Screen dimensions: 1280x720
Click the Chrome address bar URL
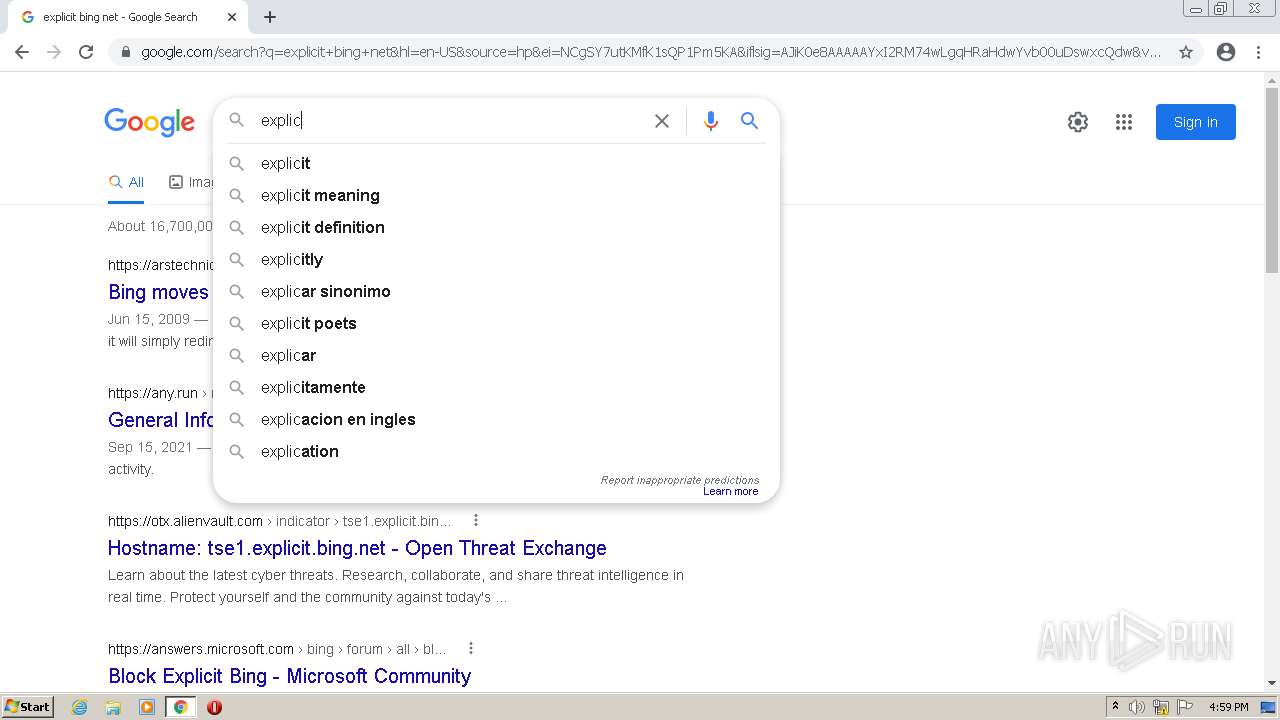[650, 52]
